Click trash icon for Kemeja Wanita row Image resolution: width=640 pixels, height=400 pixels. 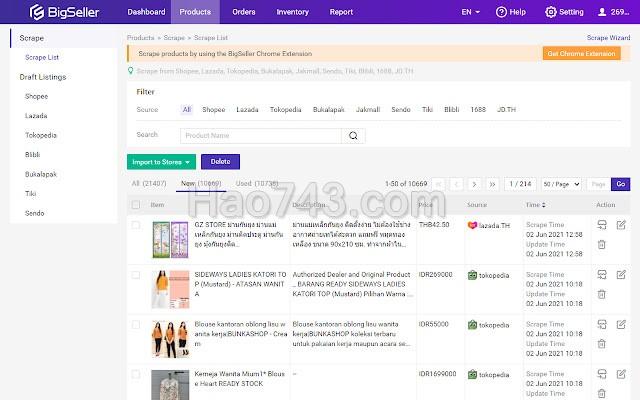[x=601, y=393]
